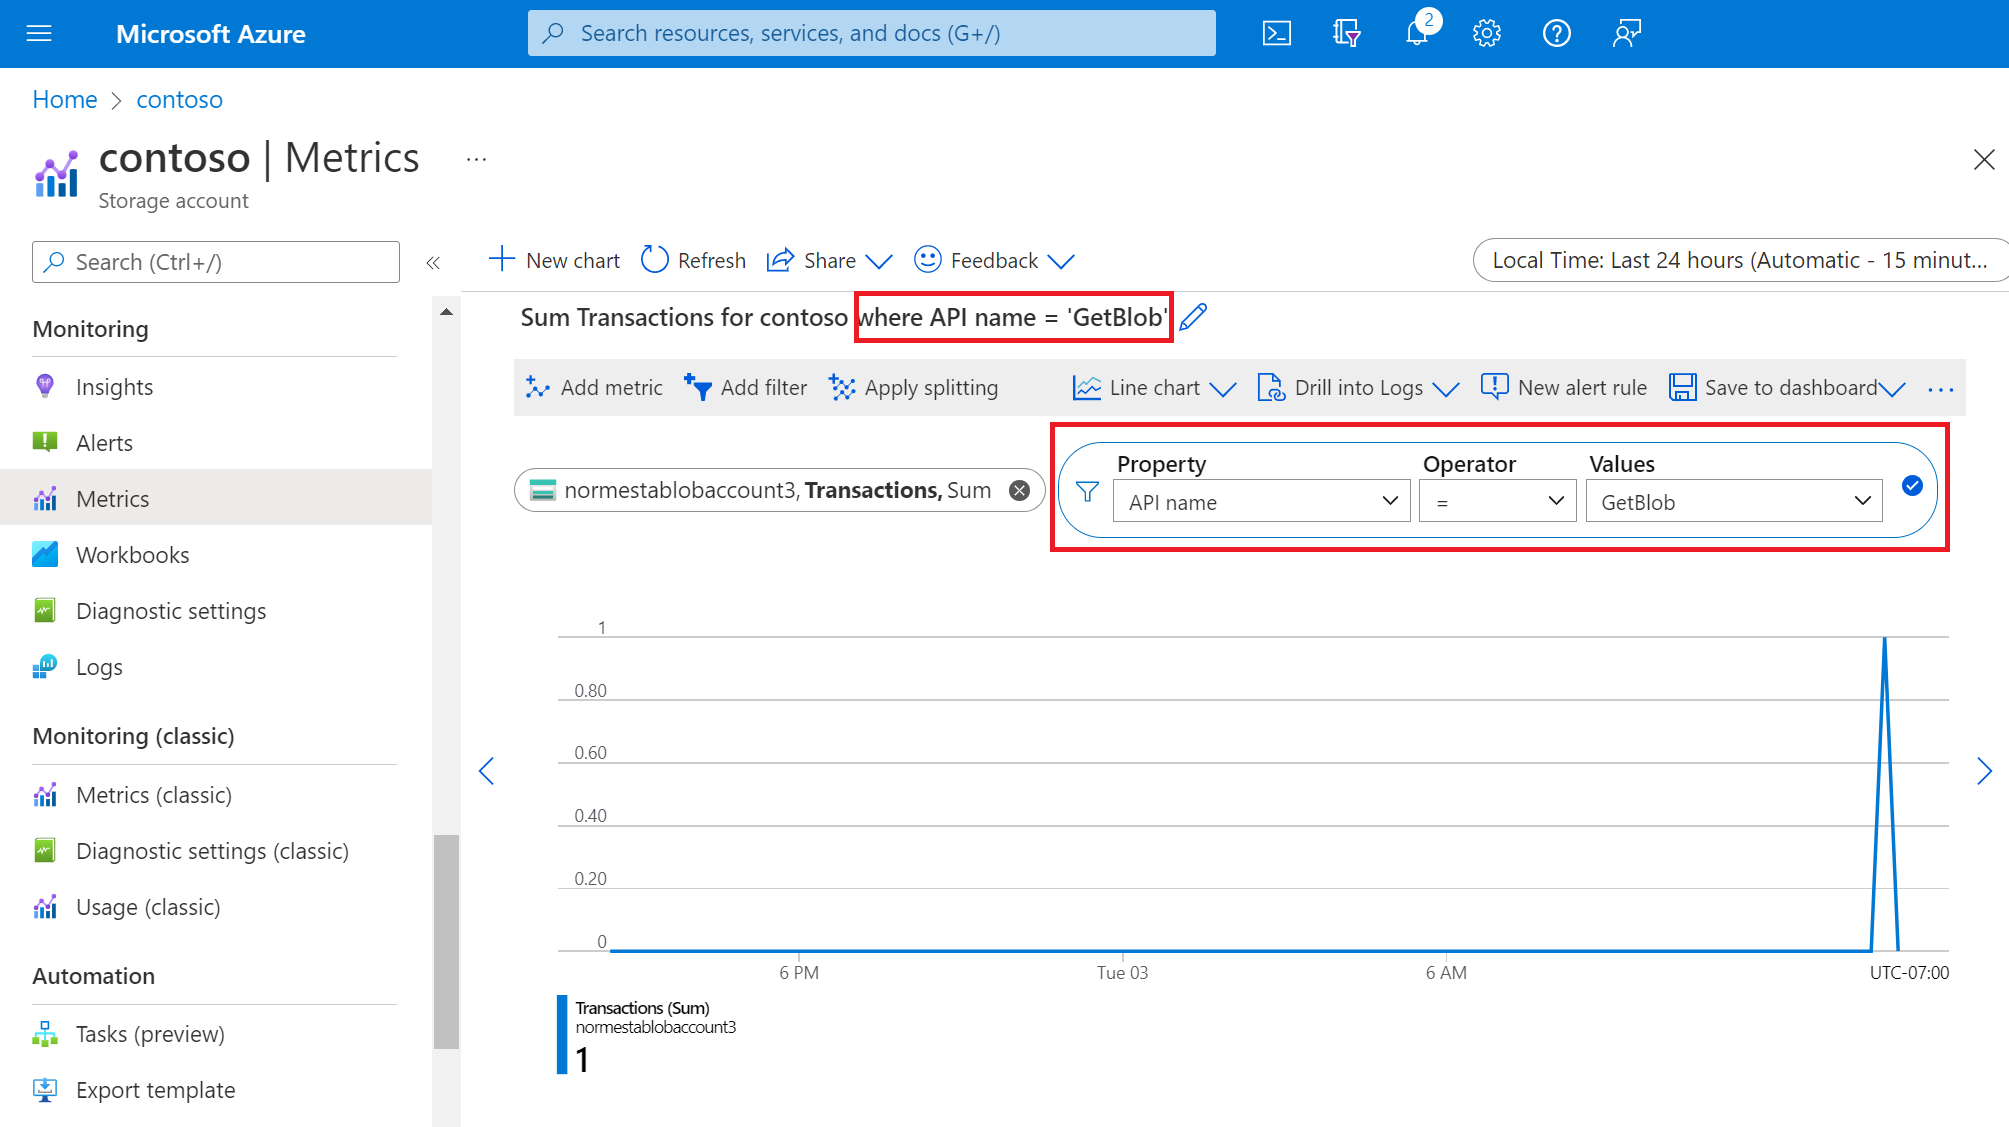
Task: Open the notifications bell
Action: coord(1418,32)
